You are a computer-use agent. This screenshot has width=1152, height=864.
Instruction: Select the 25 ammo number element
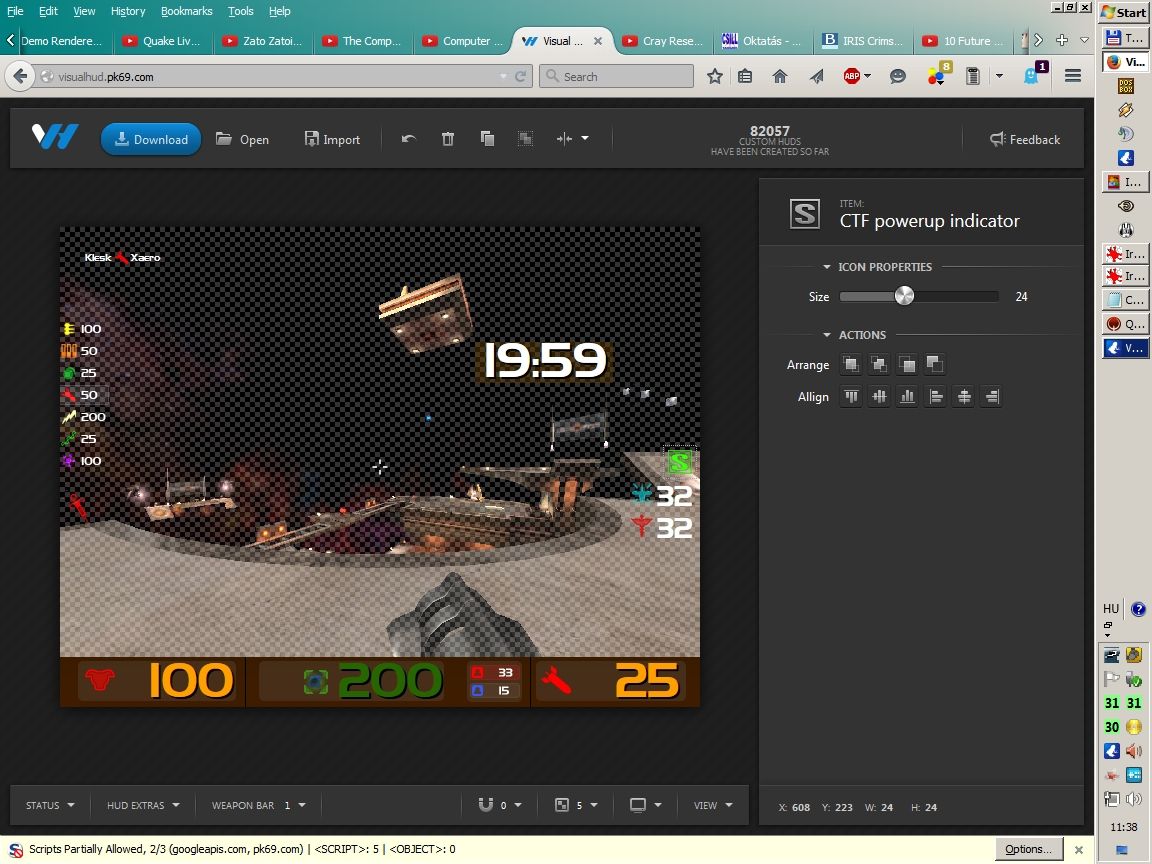[x=646, y=680]
